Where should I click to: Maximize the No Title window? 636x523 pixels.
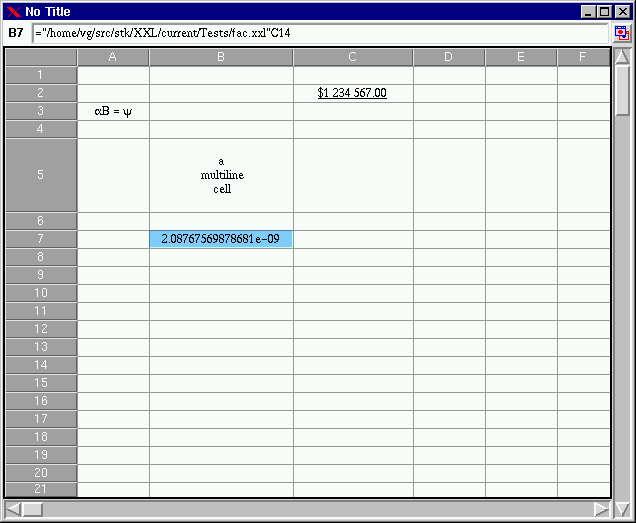[x=603, y=12]
